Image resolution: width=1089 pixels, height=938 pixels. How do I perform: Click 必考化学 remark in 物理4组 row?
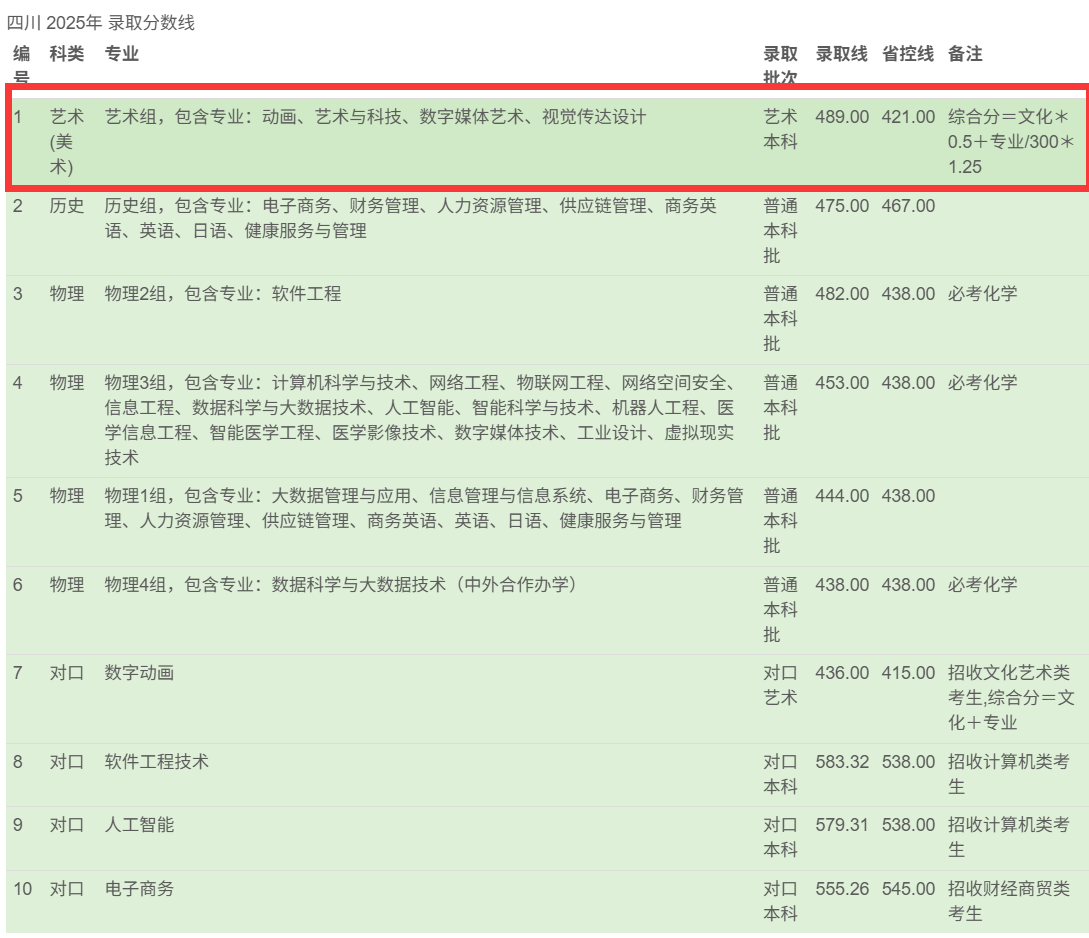point(983,585)
